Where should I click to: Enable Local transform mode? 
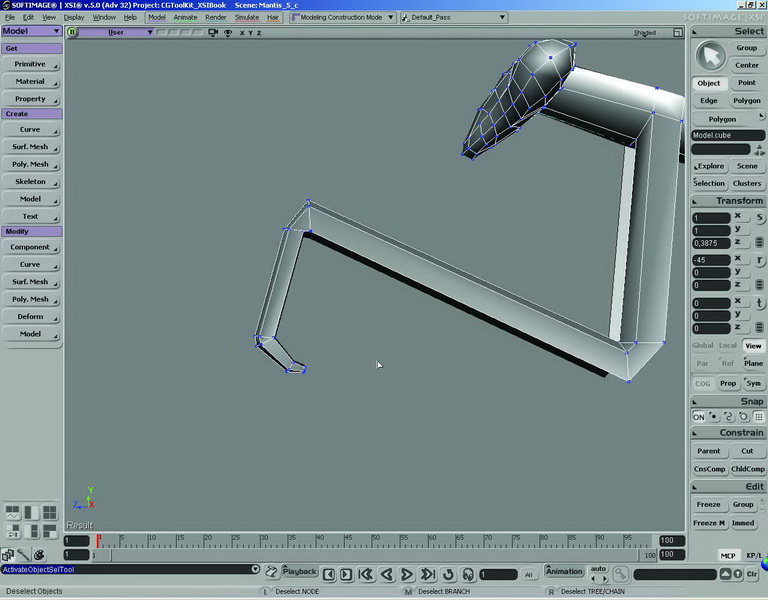[x=728, y=345]
